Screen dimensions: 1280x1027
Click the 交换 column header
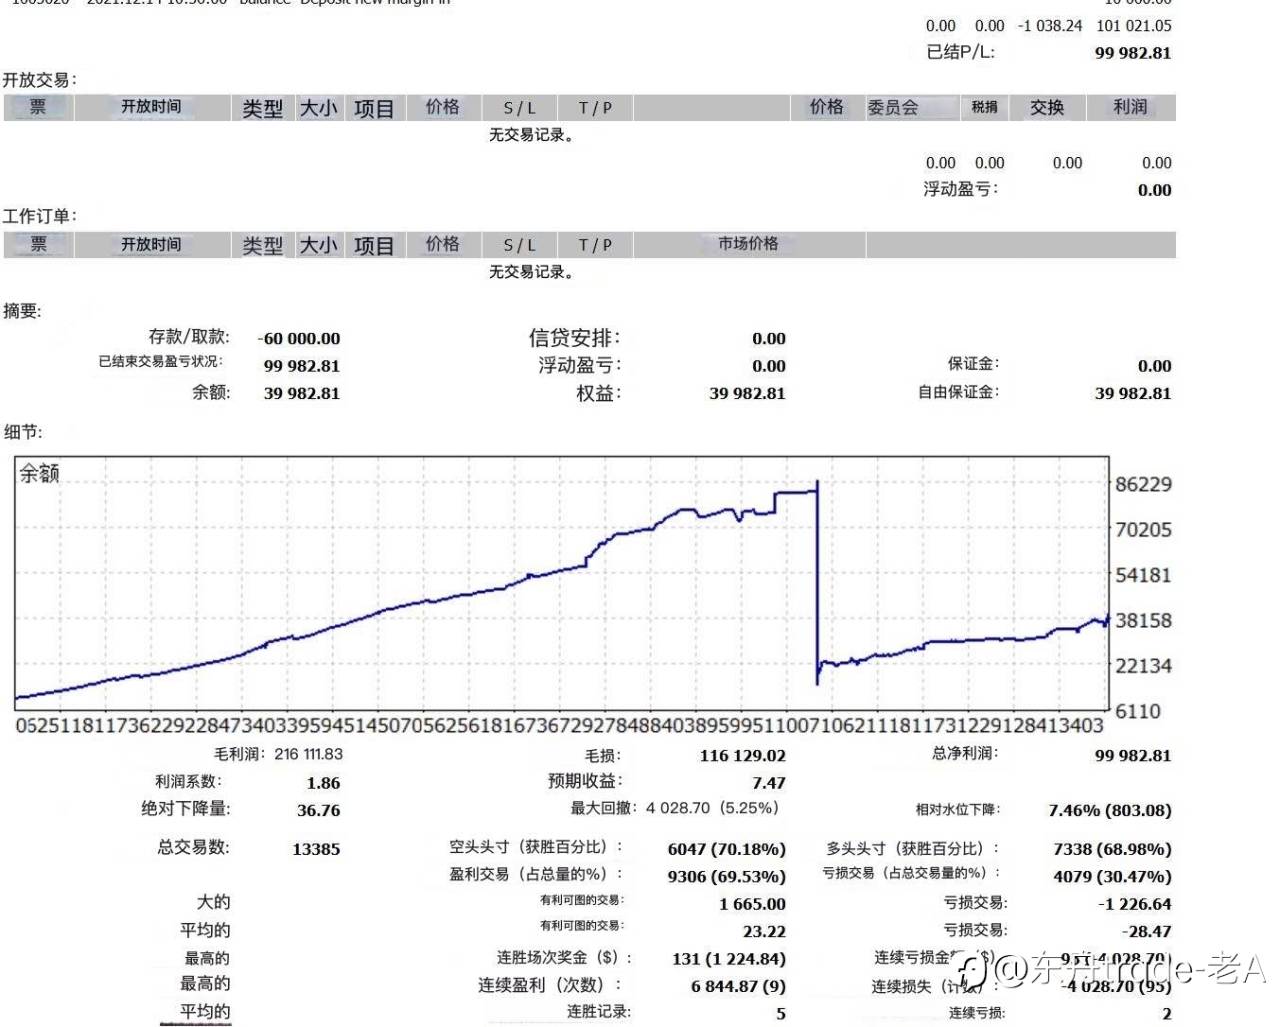tap(1047, 107)
